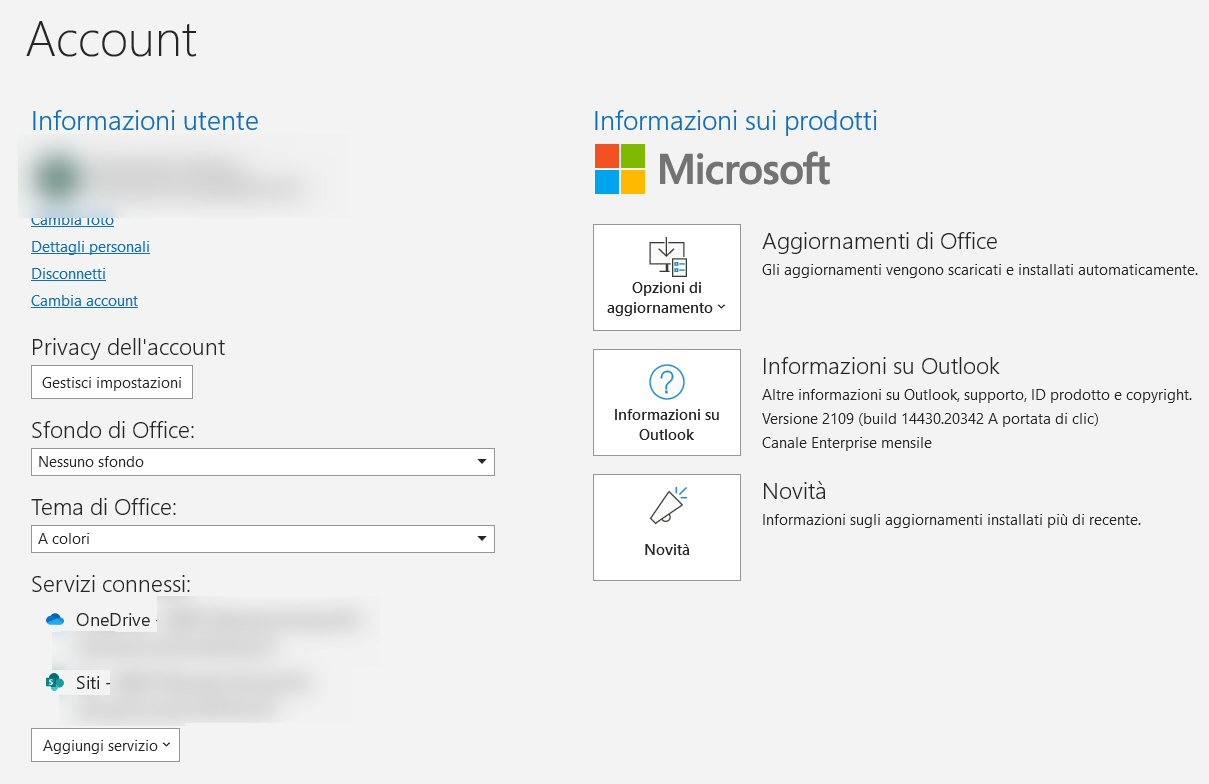Click the 'Tema di Office:' label

tap(104, 507)
